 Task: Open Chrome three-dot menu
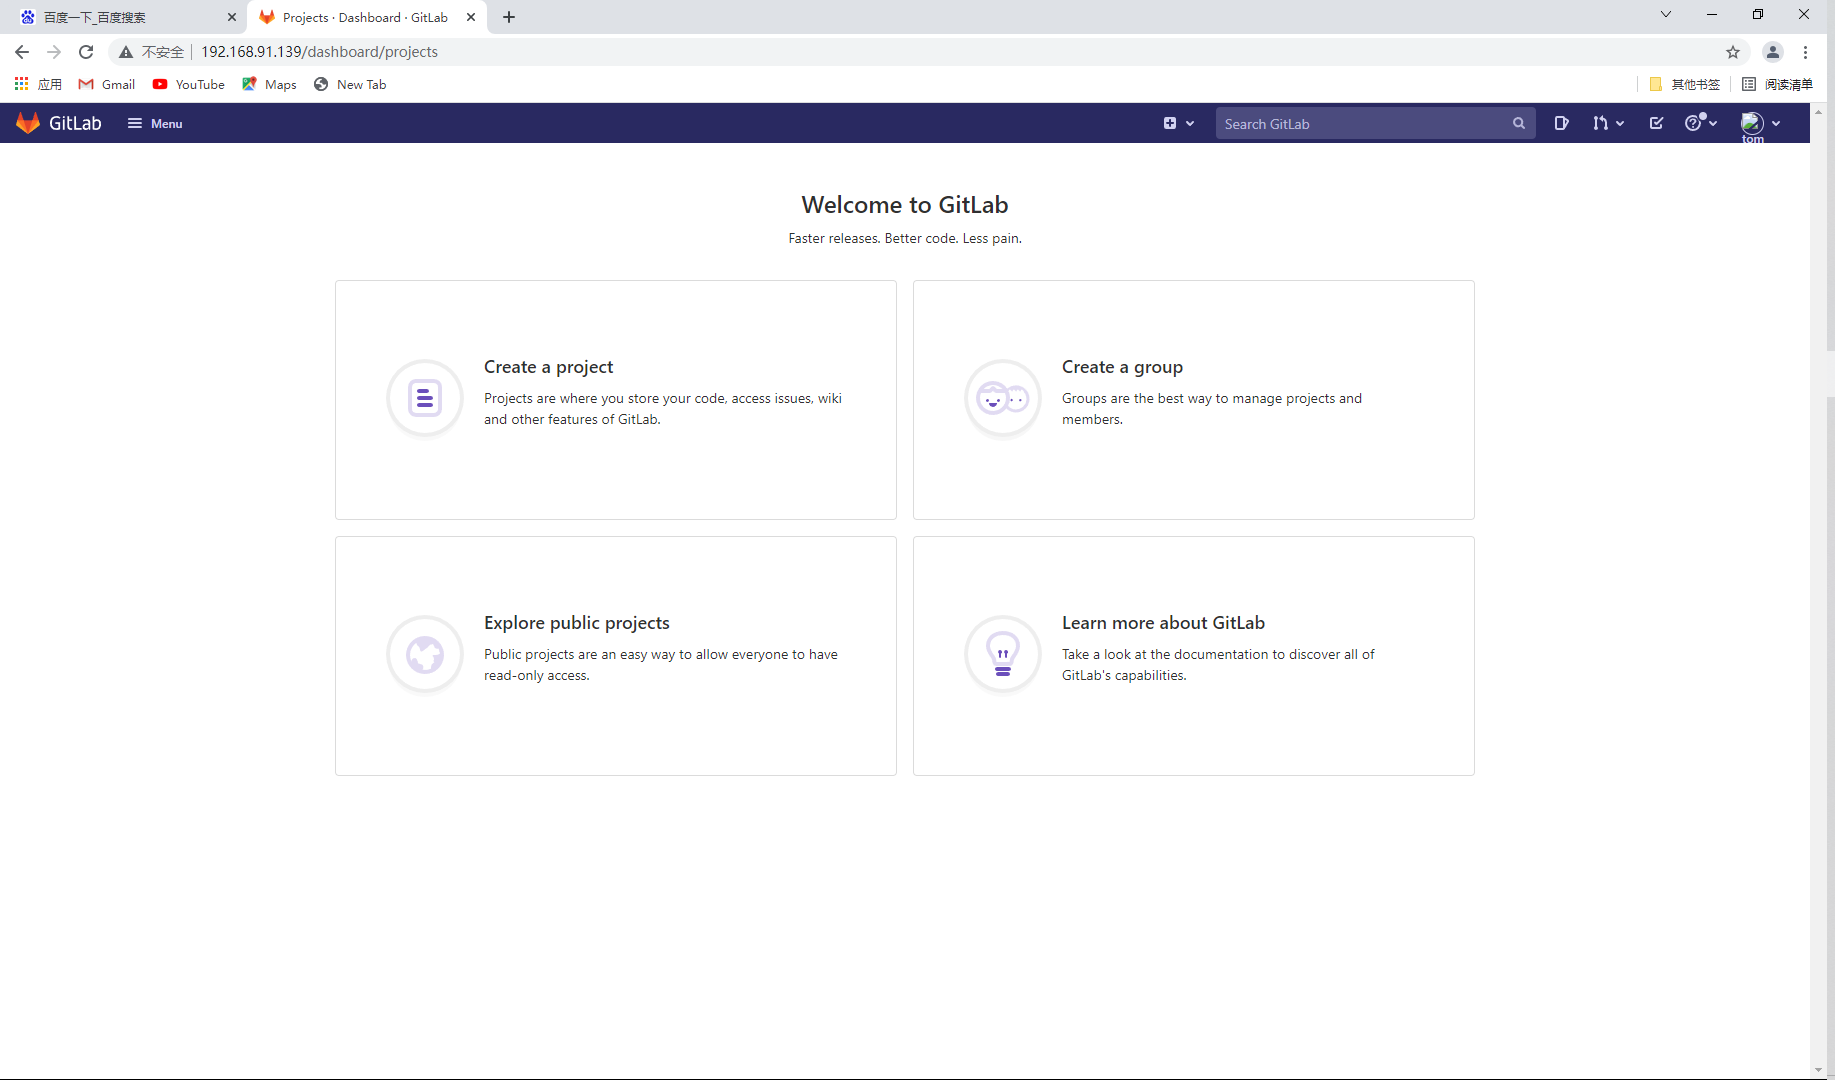pos(1805,52)
